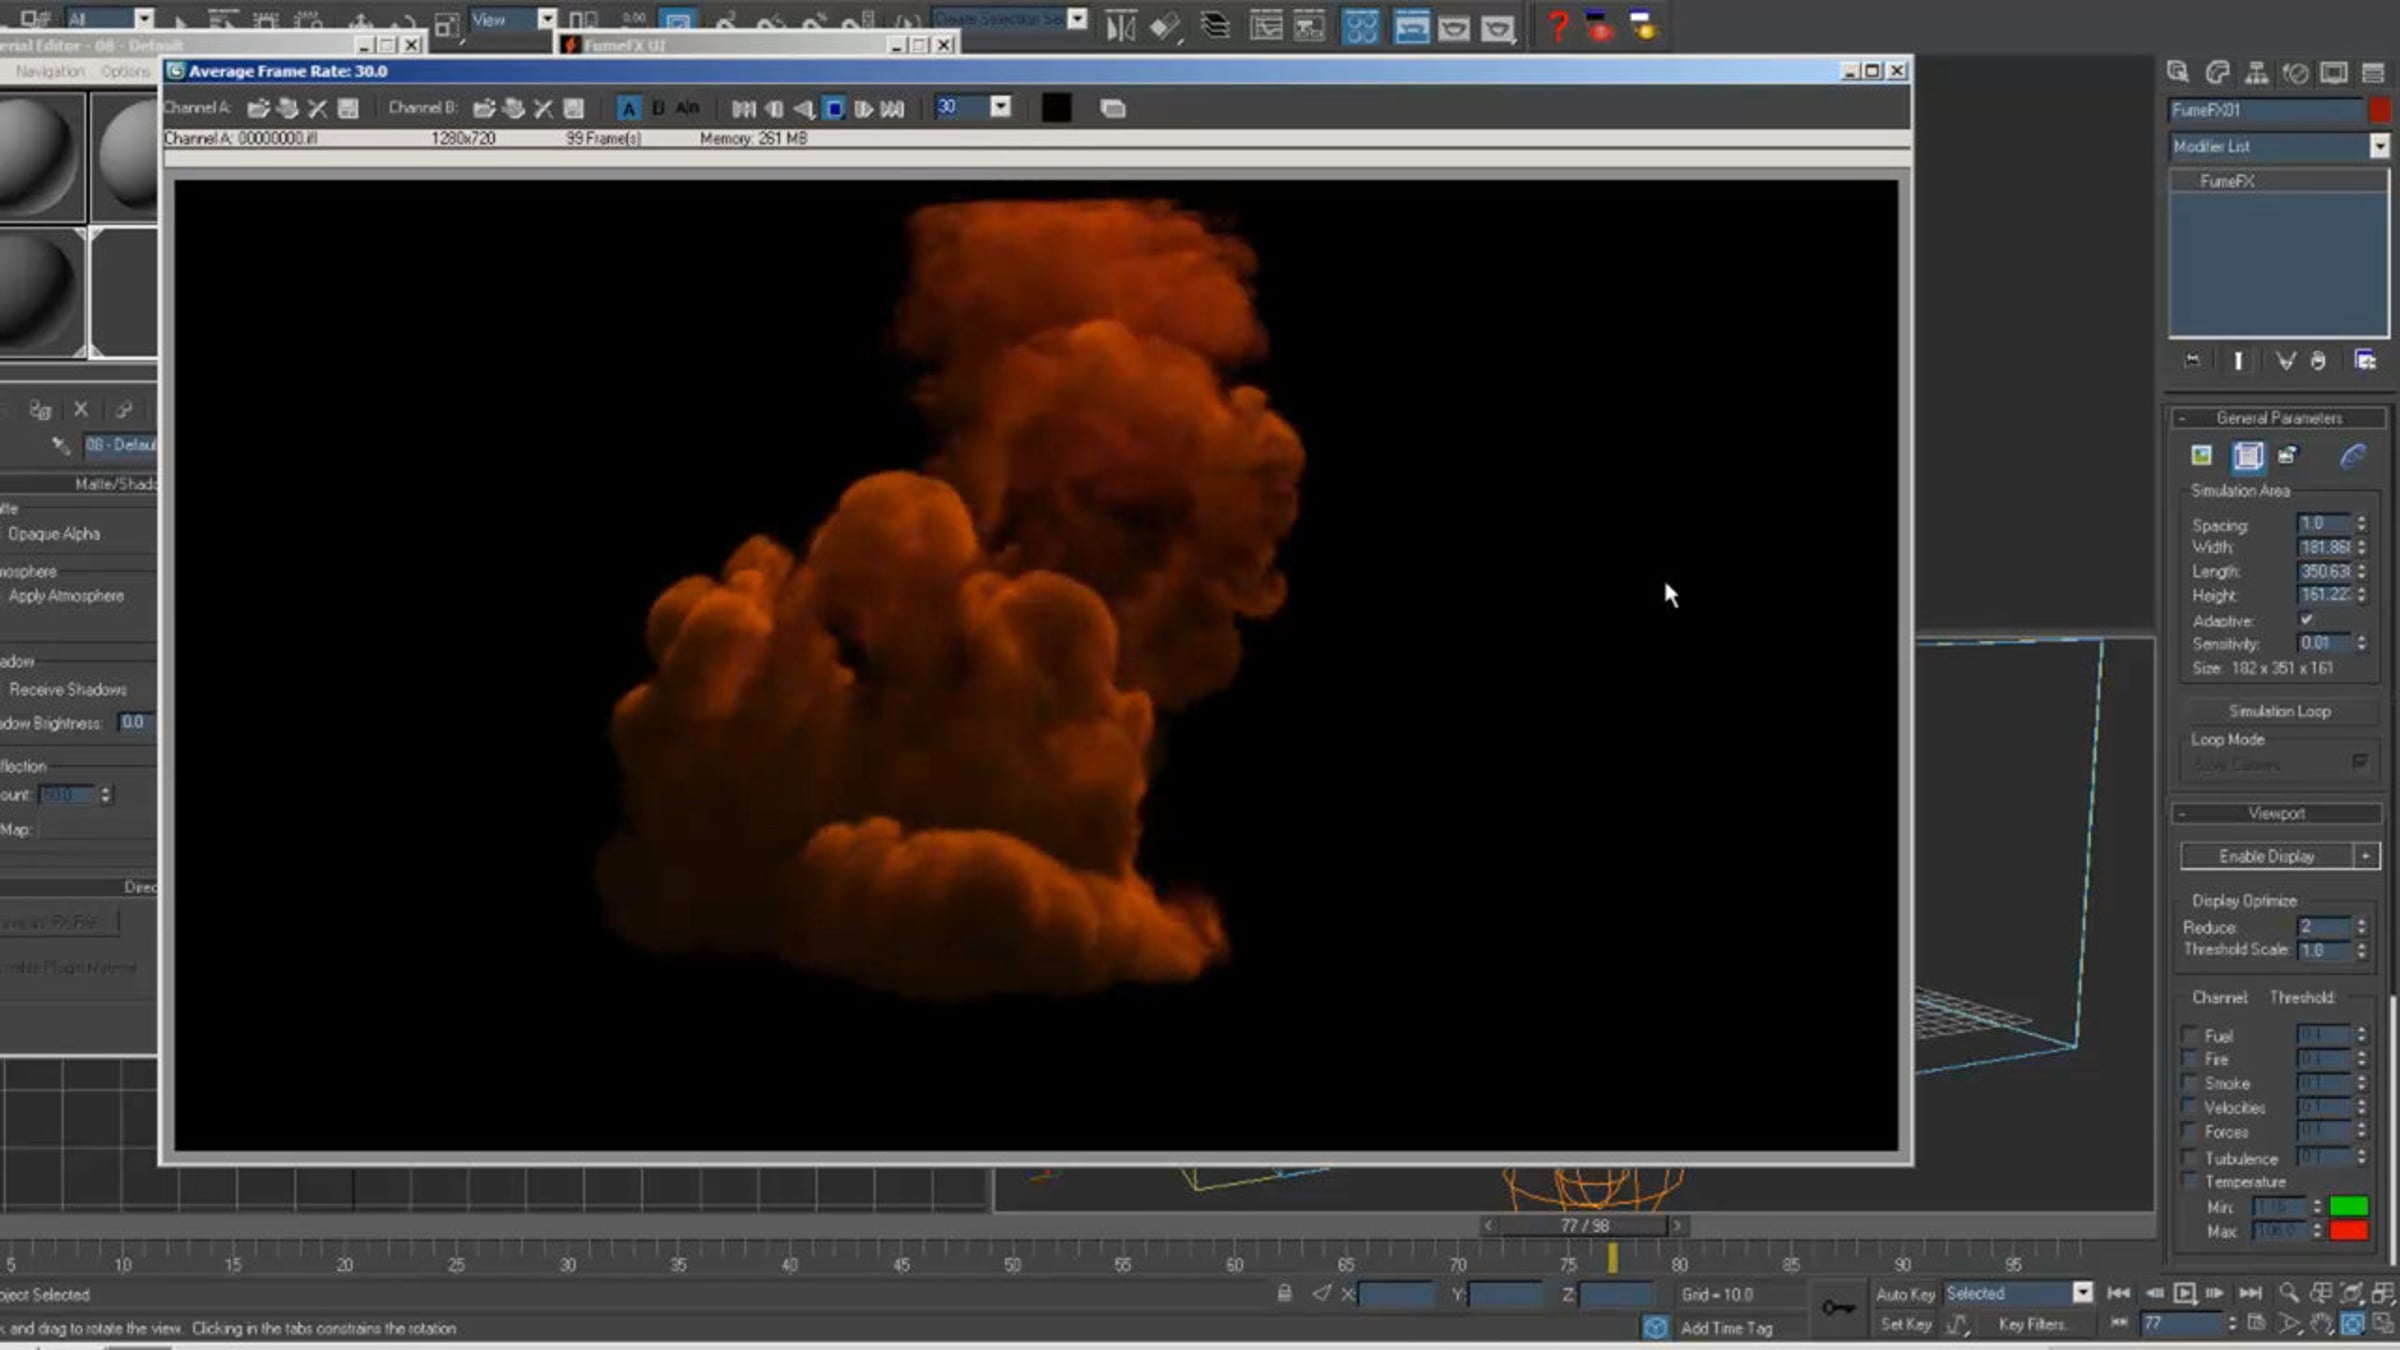Open the frame rate dropdown
The width and height of the screenshot is (2400, 1350).
coord(1000,107)
